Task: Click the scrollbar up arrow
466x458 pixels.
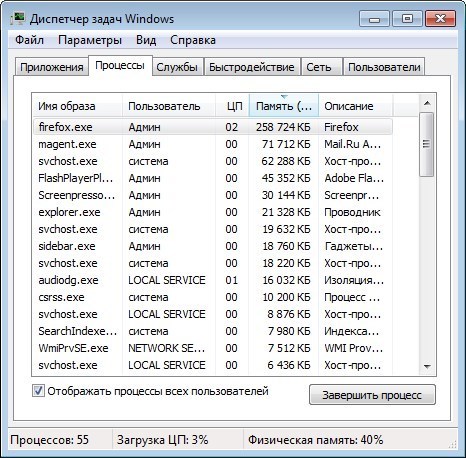Action: coord(427,104)
